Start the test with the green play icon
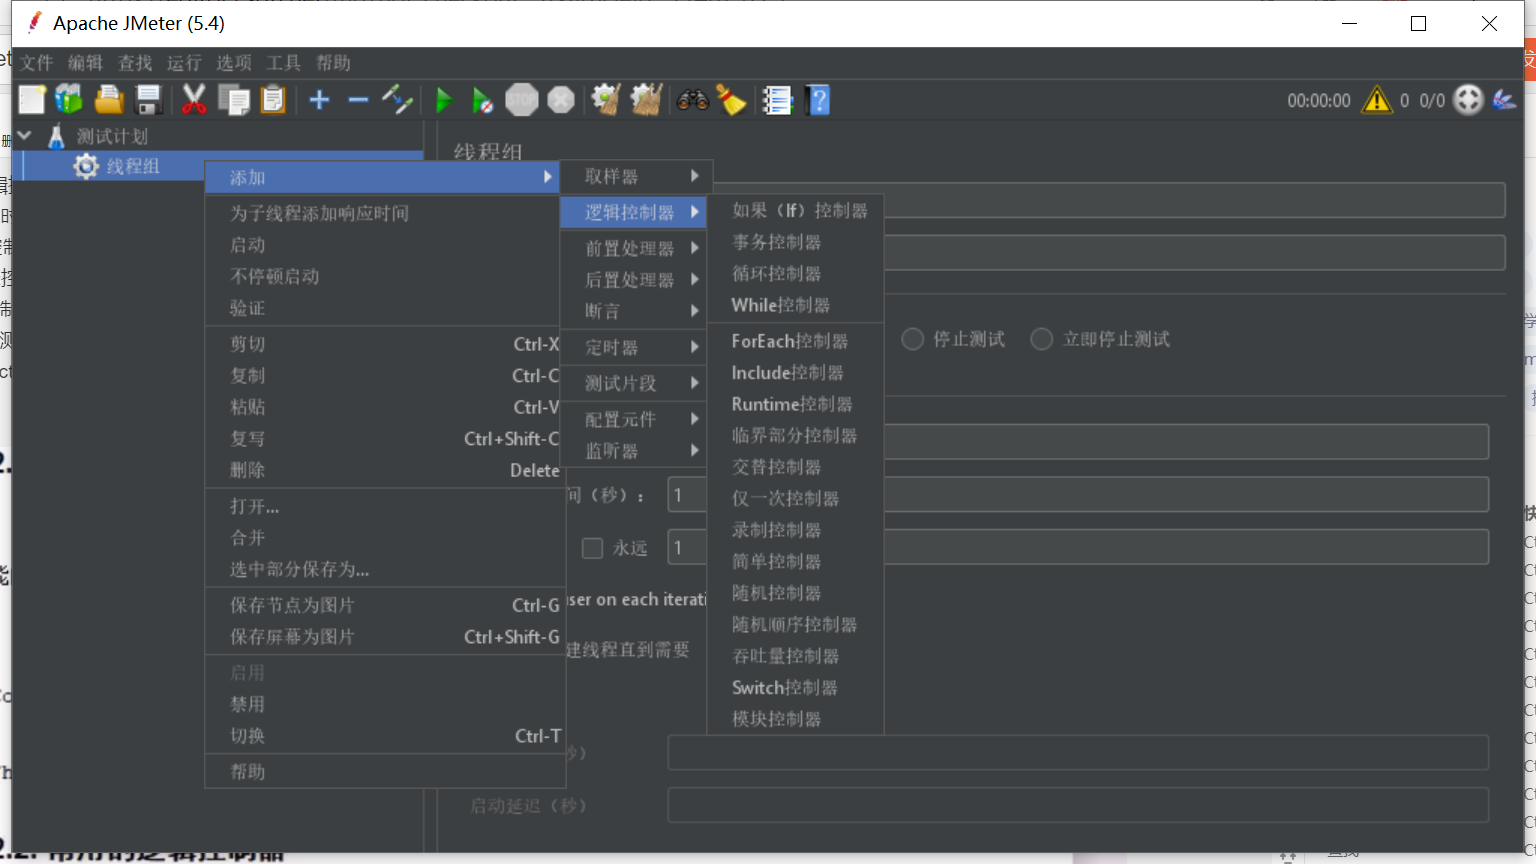Image resolution: width=1536 pixels, height=864 pixels. [x=444, y=100]
